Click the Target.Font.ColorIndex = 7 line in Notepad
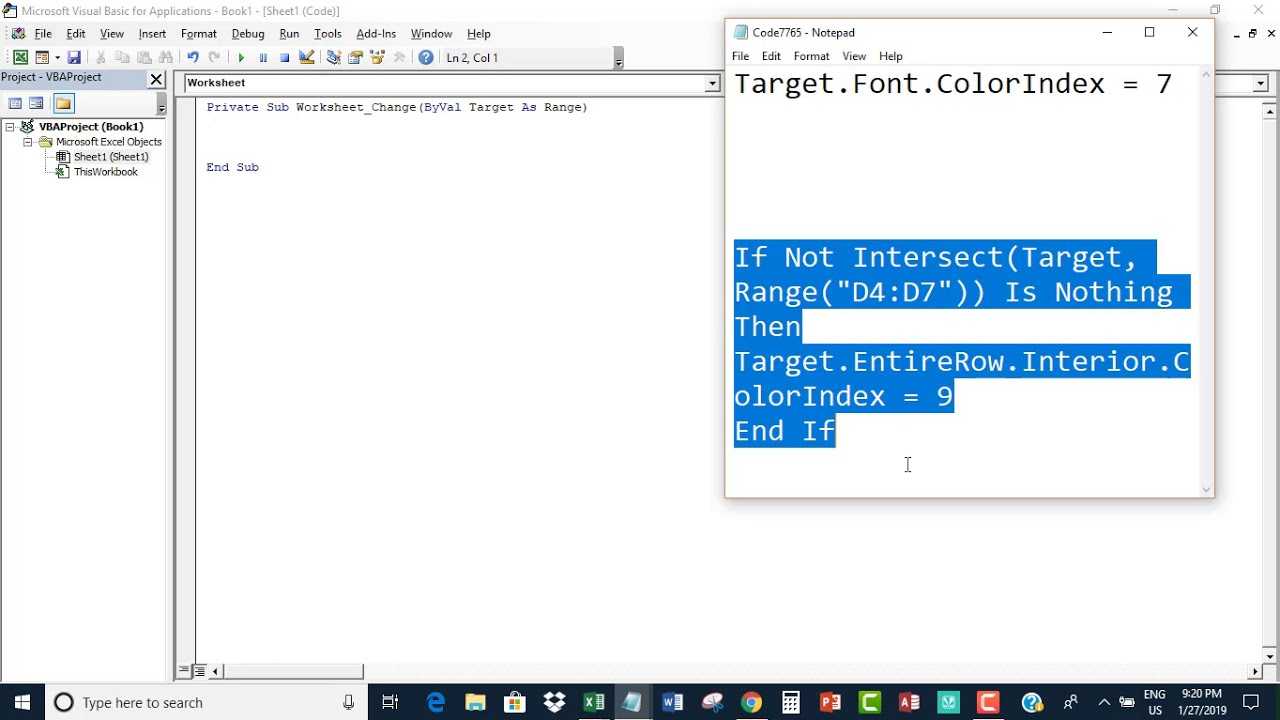 953,84
